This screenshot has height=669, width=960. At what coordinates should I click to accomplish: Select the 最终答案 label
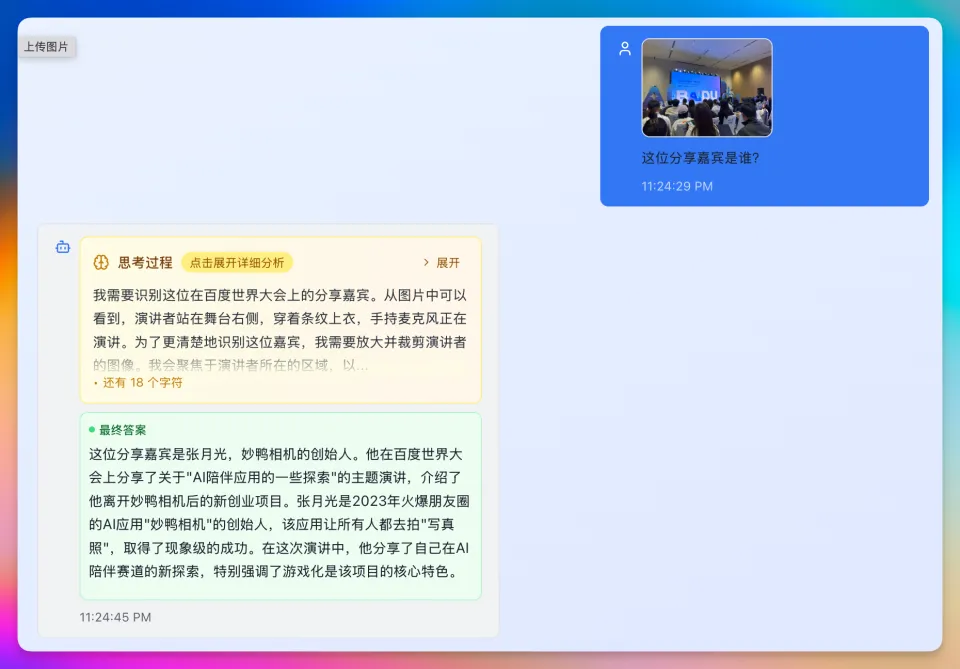tap(122, 430)
